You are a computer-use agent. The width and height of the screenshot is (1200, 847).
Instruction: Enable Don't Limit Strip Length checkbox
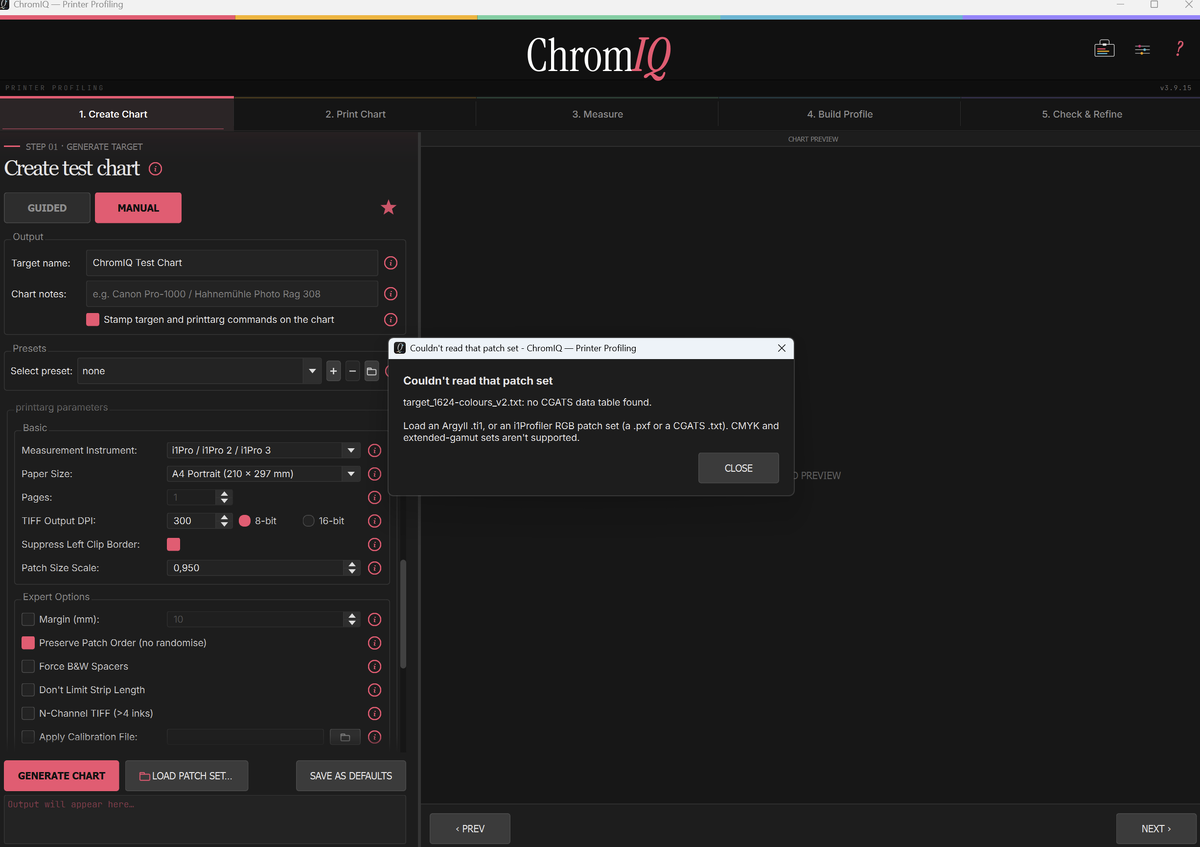pos(28,690)
